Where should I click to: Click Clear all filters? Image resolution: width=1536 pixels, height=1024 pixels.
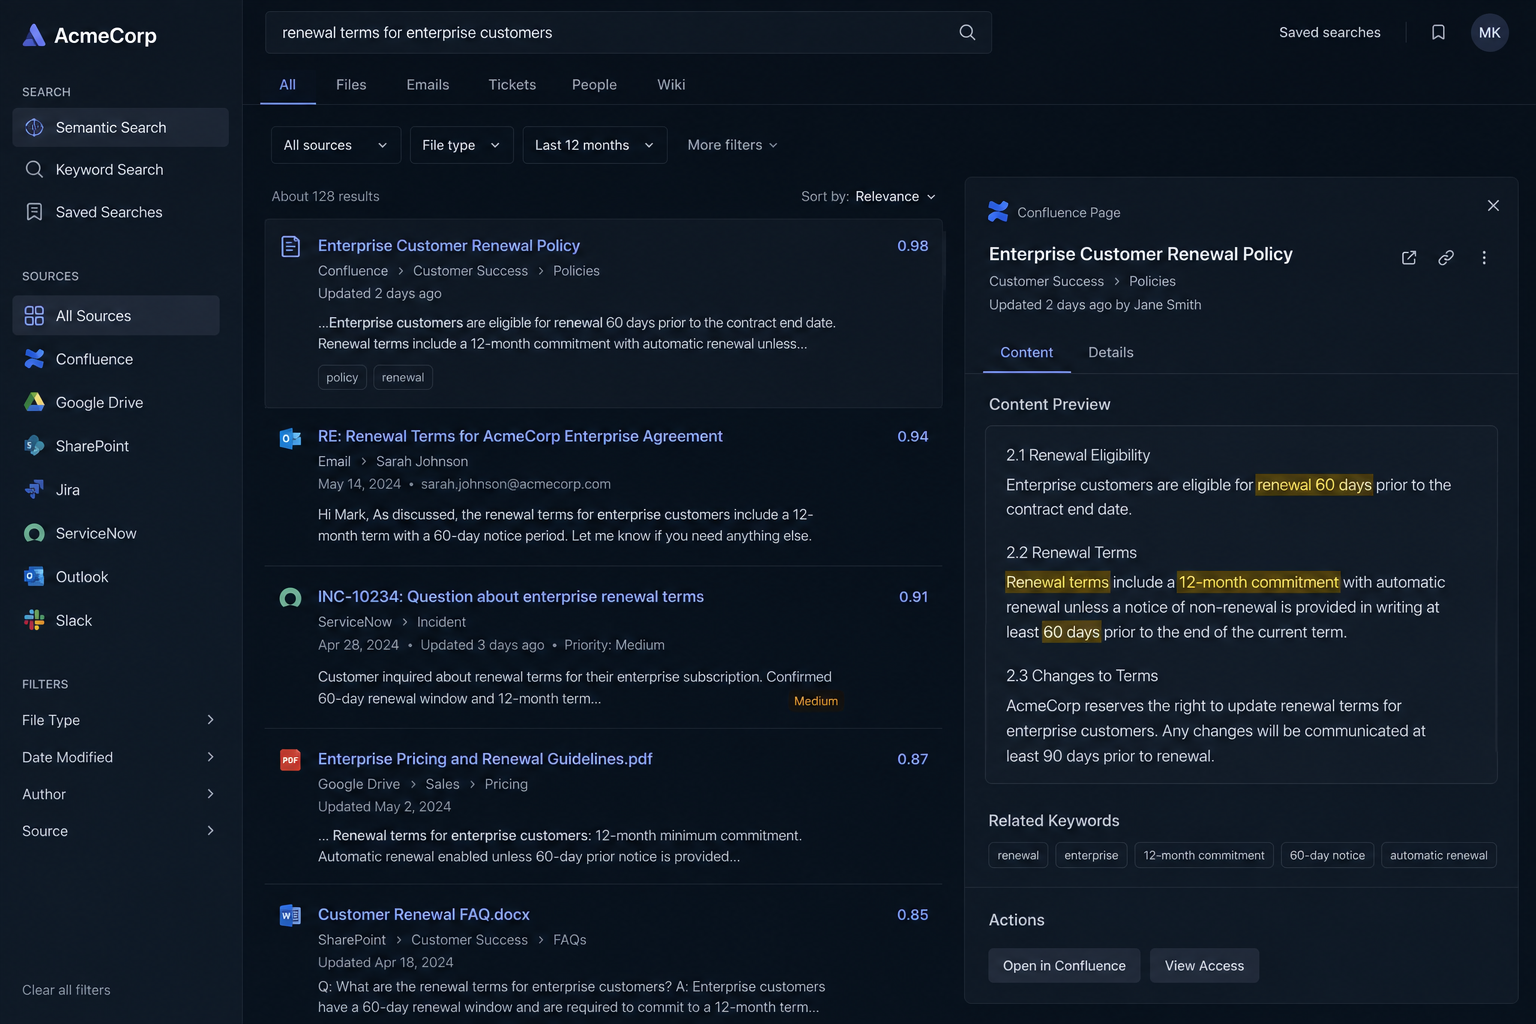(66, 990)
